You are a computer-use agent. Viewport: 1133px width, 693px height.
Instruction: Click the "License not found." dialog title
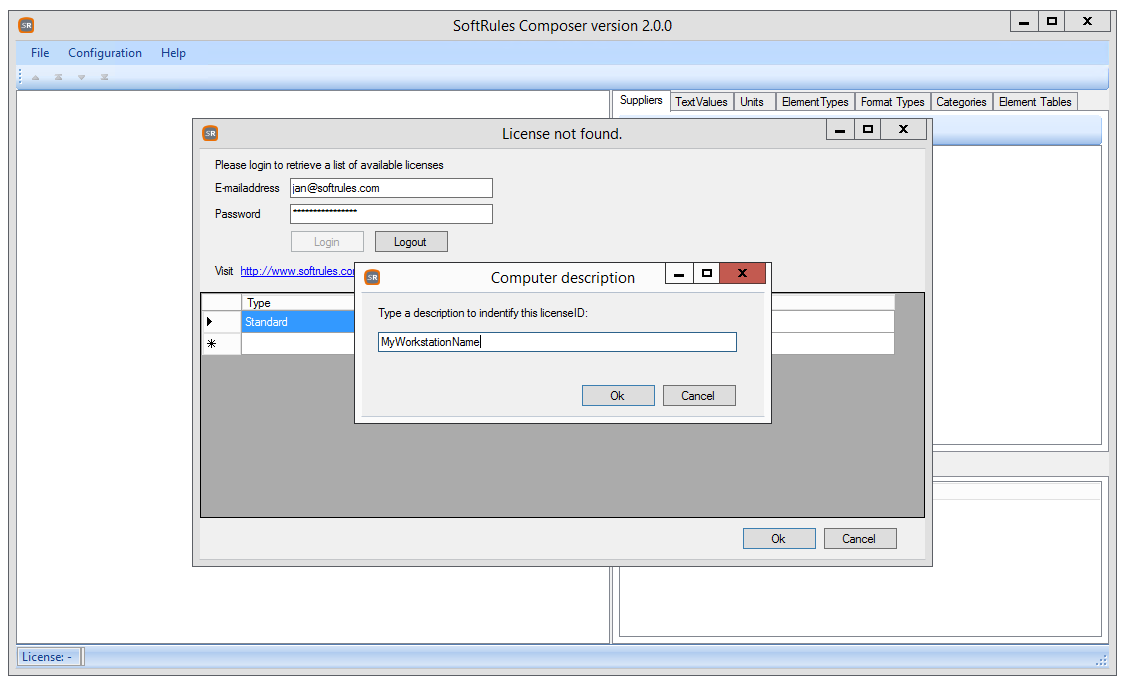[562, 134]
